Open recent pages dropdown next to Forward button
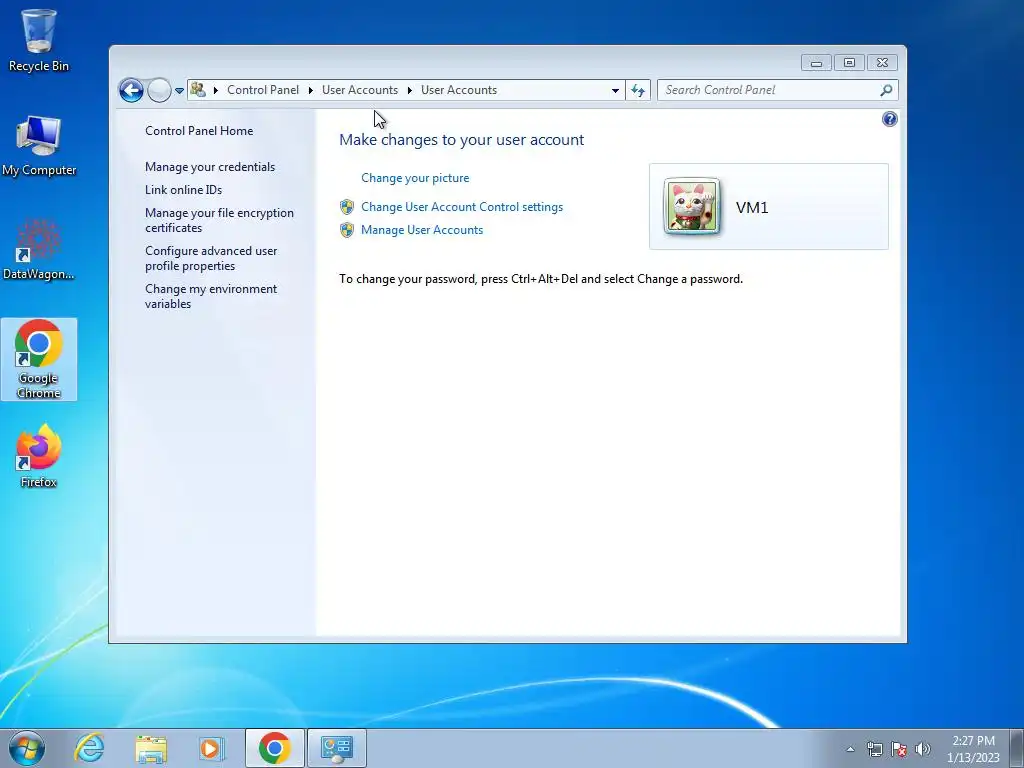1024x768 pixels. click(x=179, y=91)
